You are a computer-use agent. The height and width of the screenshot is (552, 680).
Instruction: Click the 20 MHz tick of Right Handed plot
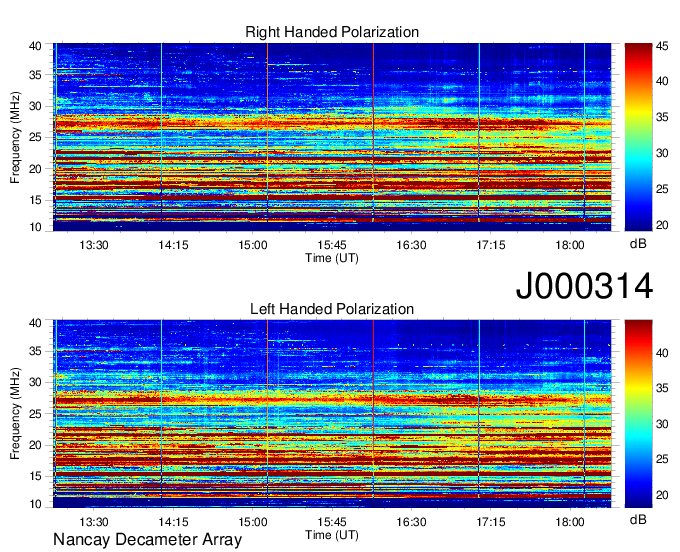coord(35,169)
